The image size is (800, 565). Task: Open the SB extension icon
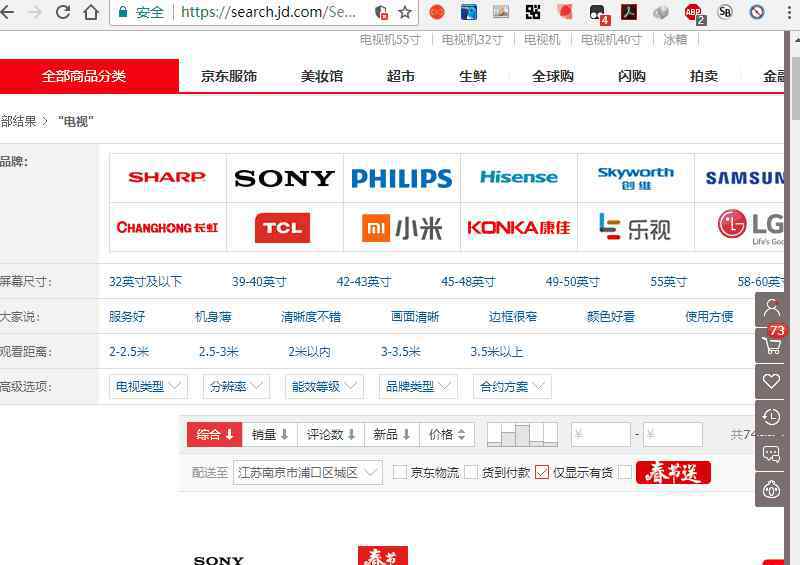(x=725, y=11)
